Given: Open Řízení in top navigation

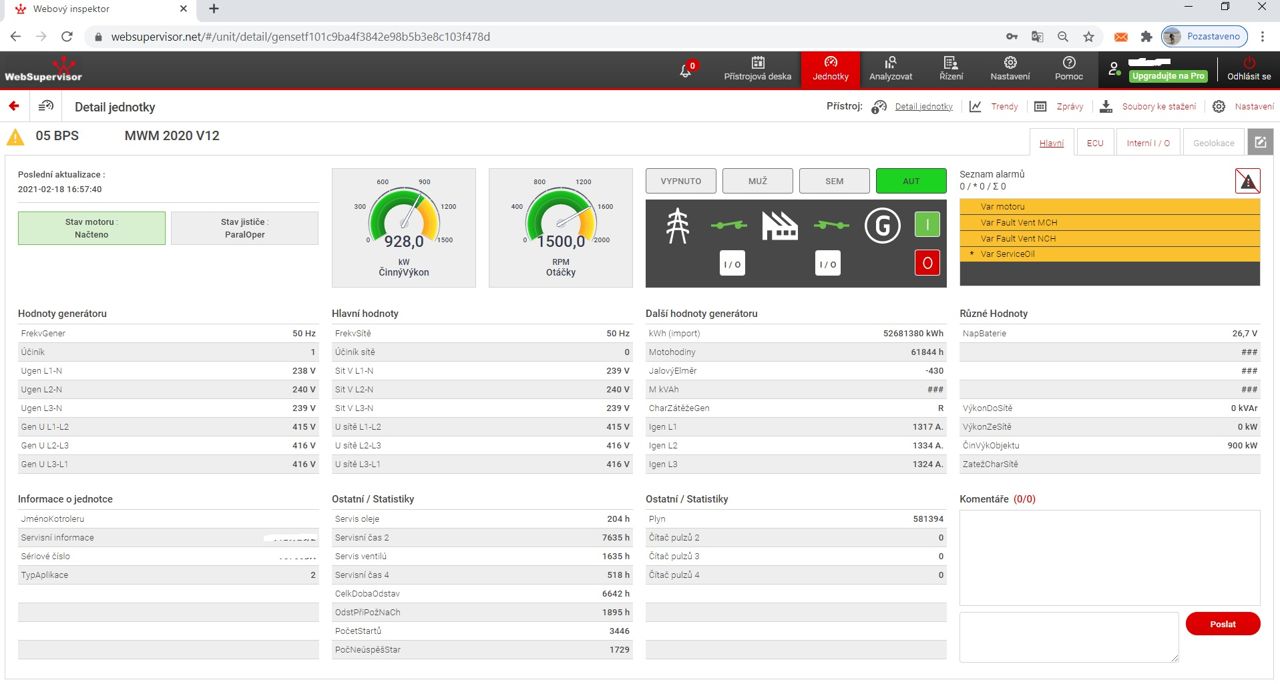Looking at the screenshot, I should pyautogui.click(x=951, y=69).
